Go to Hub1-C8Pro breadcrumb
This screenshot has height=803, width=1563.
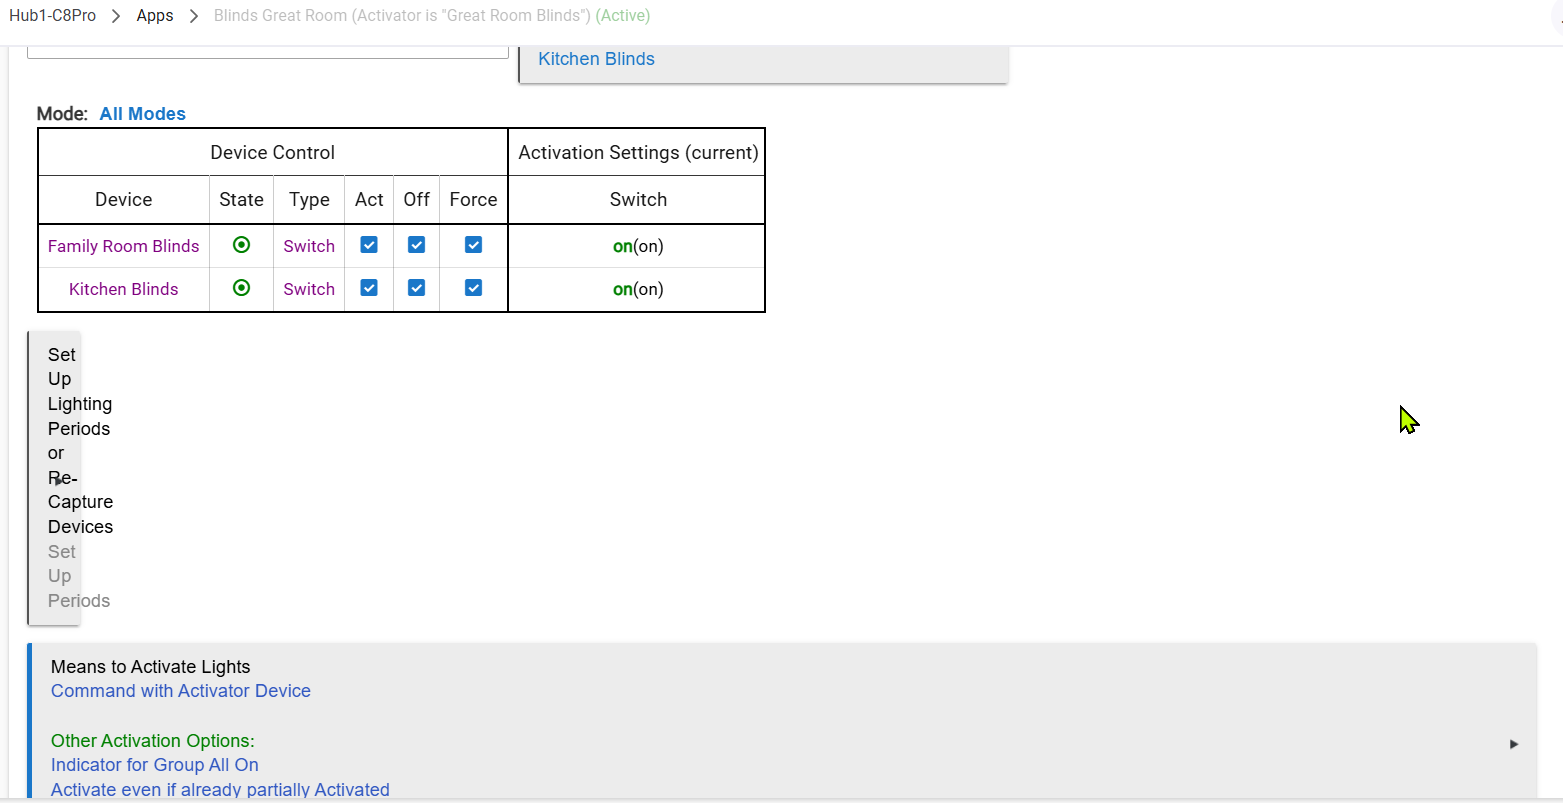53,16
